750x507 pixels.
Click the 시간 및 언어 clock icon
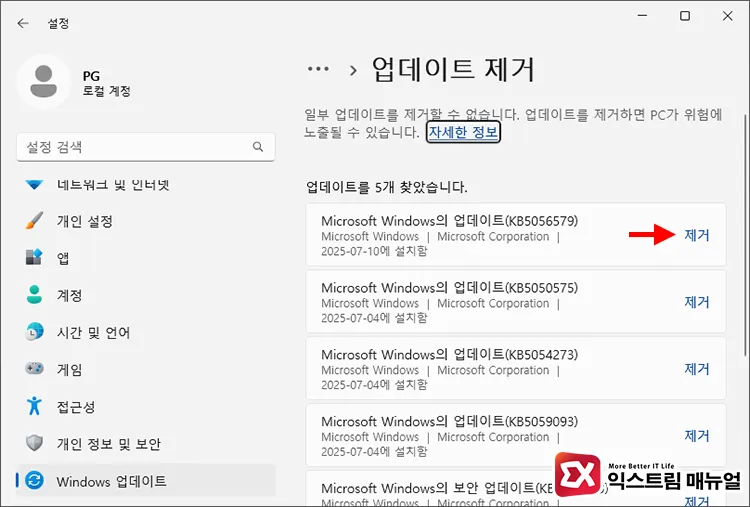coord(34,331)
